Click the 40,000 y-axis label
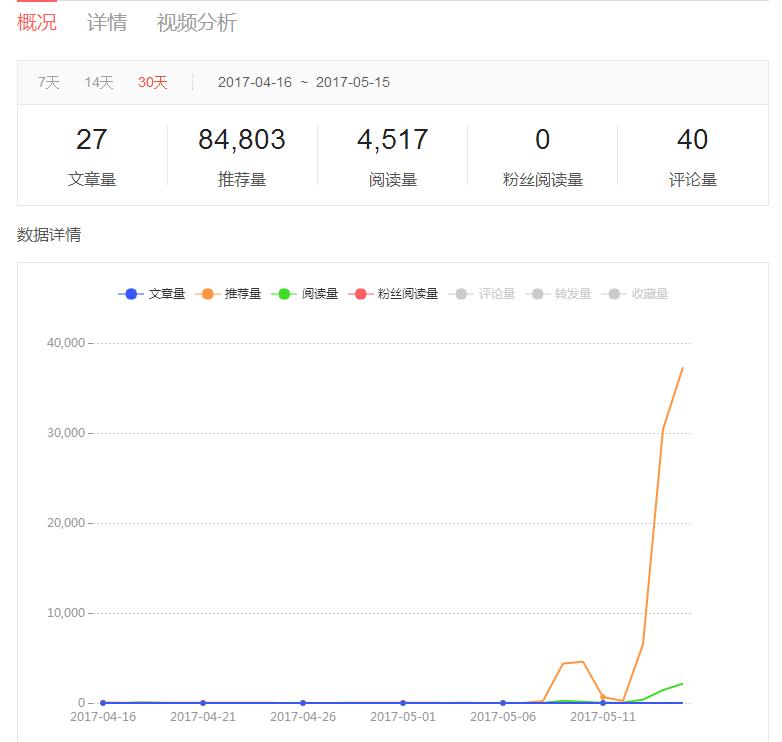The height and width of the screenshot is (742, 782). coord(66,343)
